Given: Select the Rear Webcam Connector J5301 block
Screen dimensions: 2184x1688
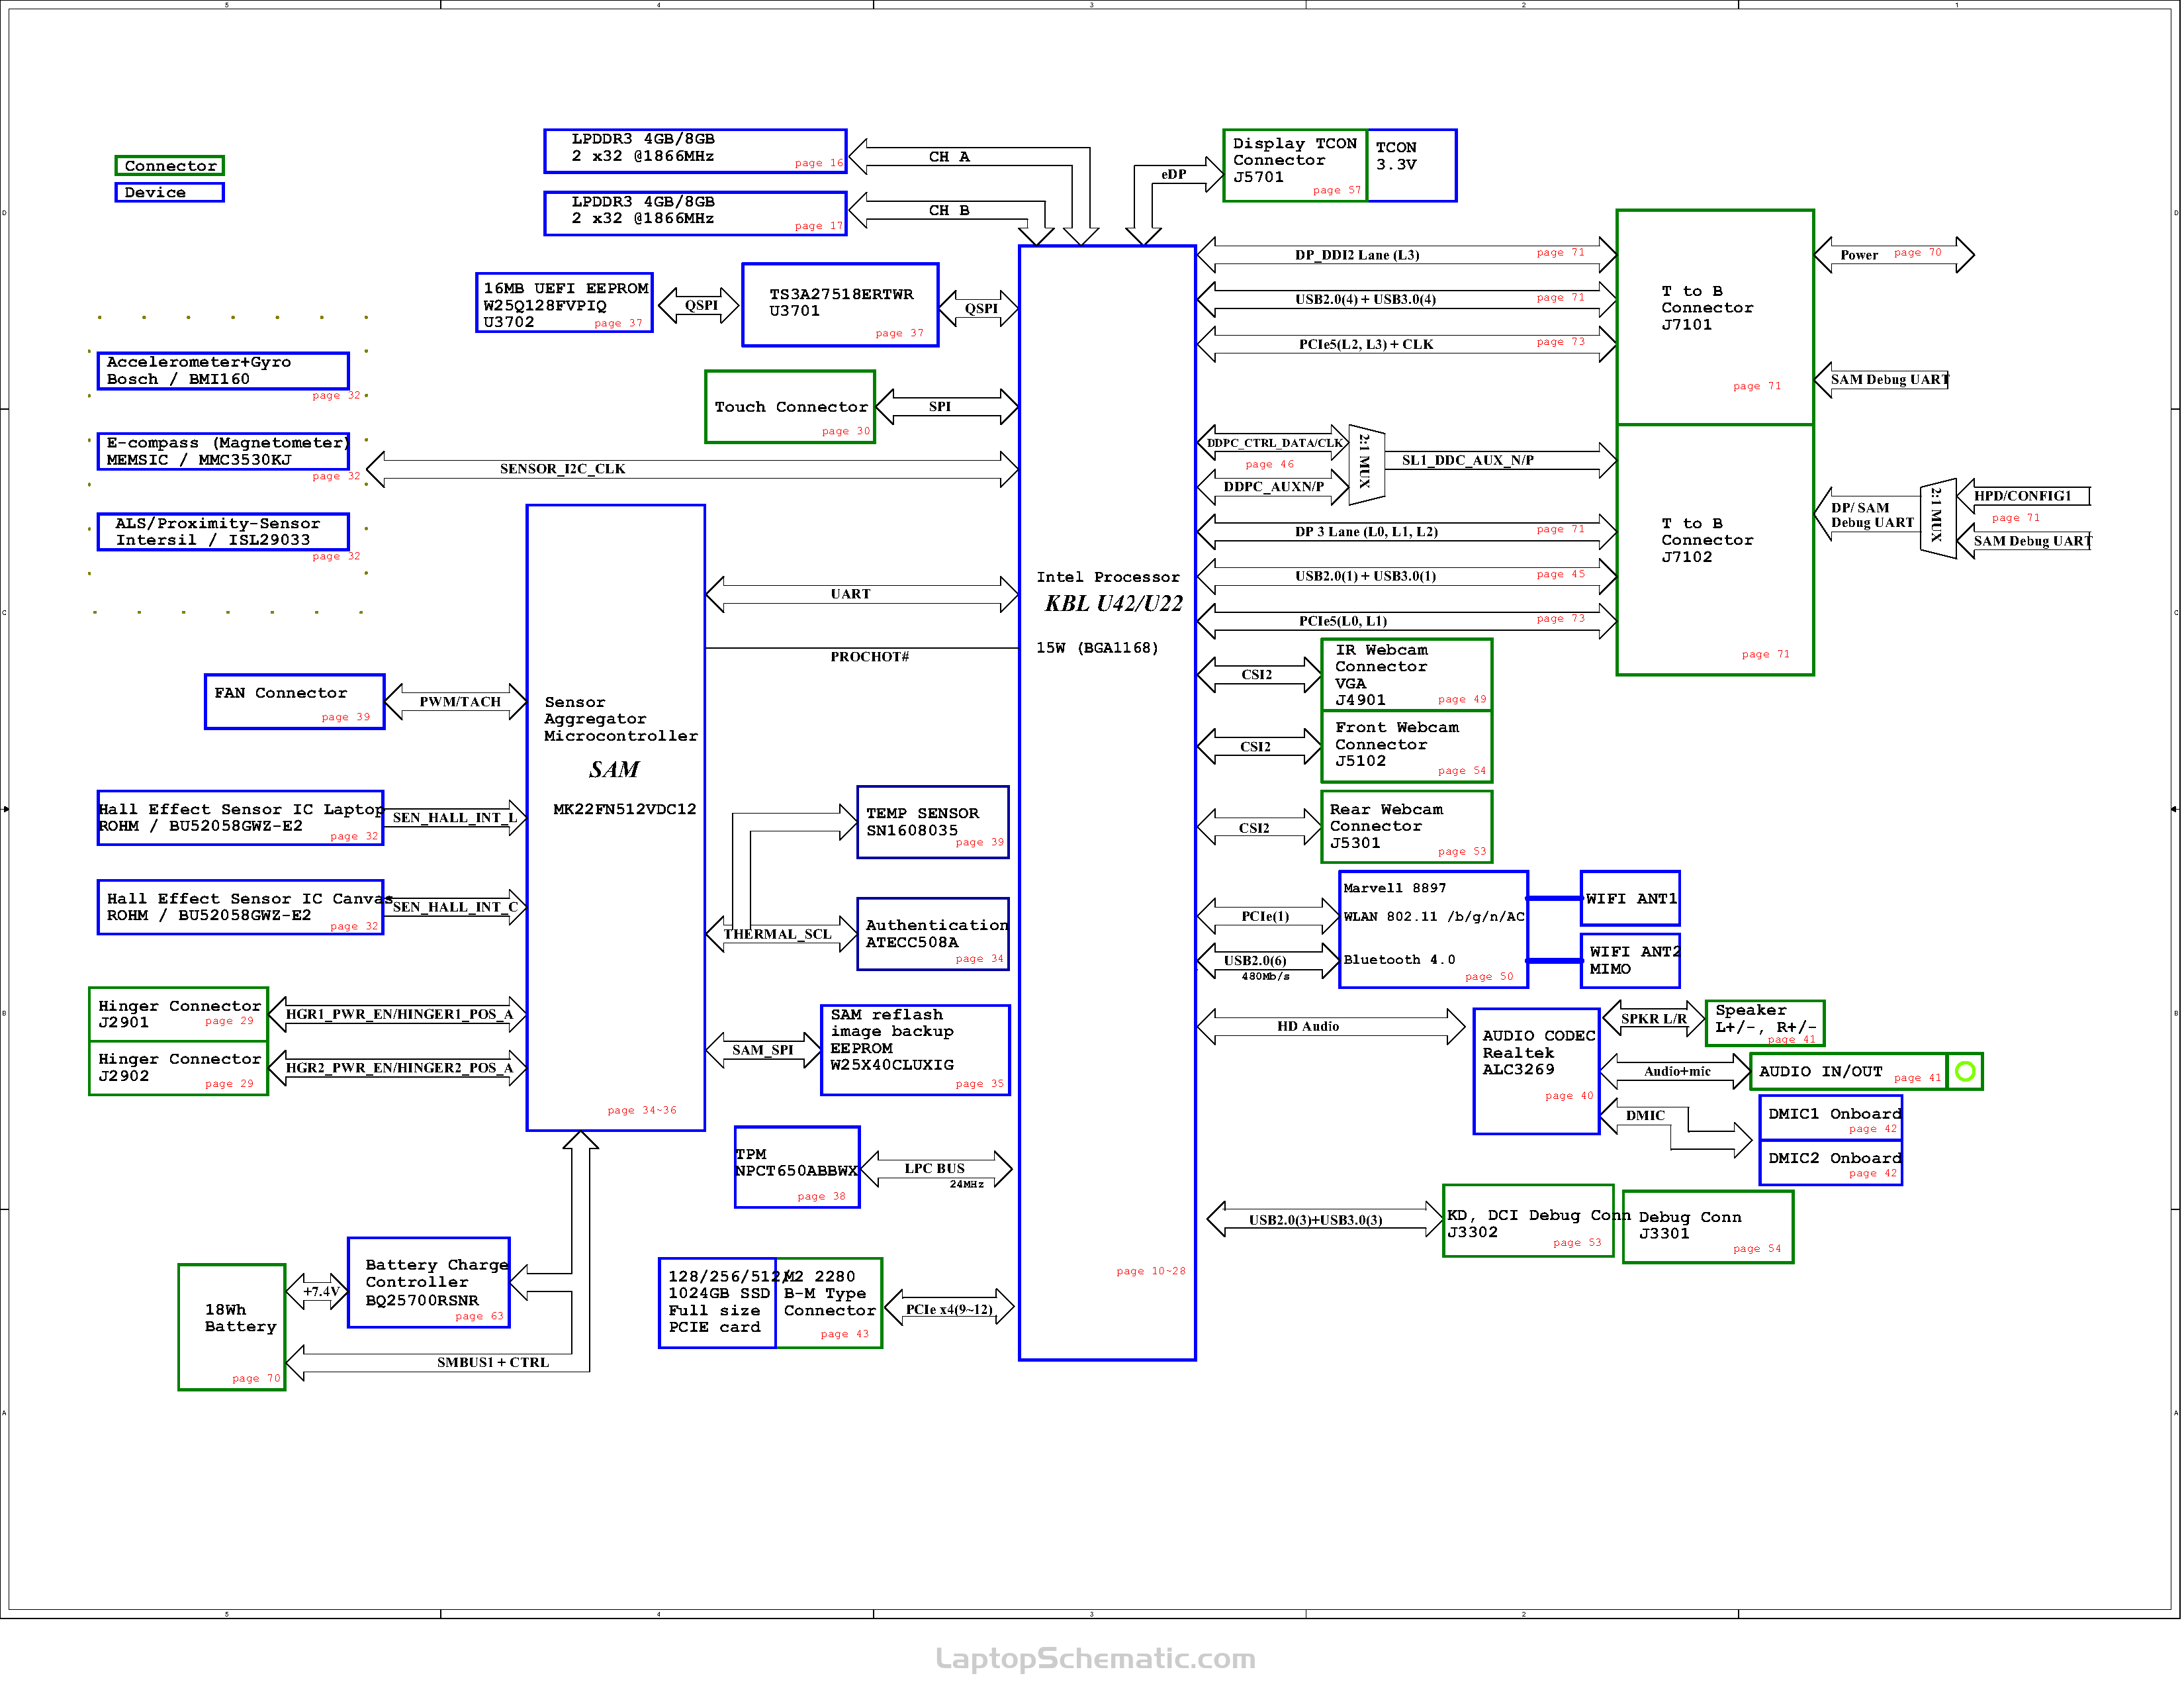Looking at the screenshot, I should click(1406, 826).
